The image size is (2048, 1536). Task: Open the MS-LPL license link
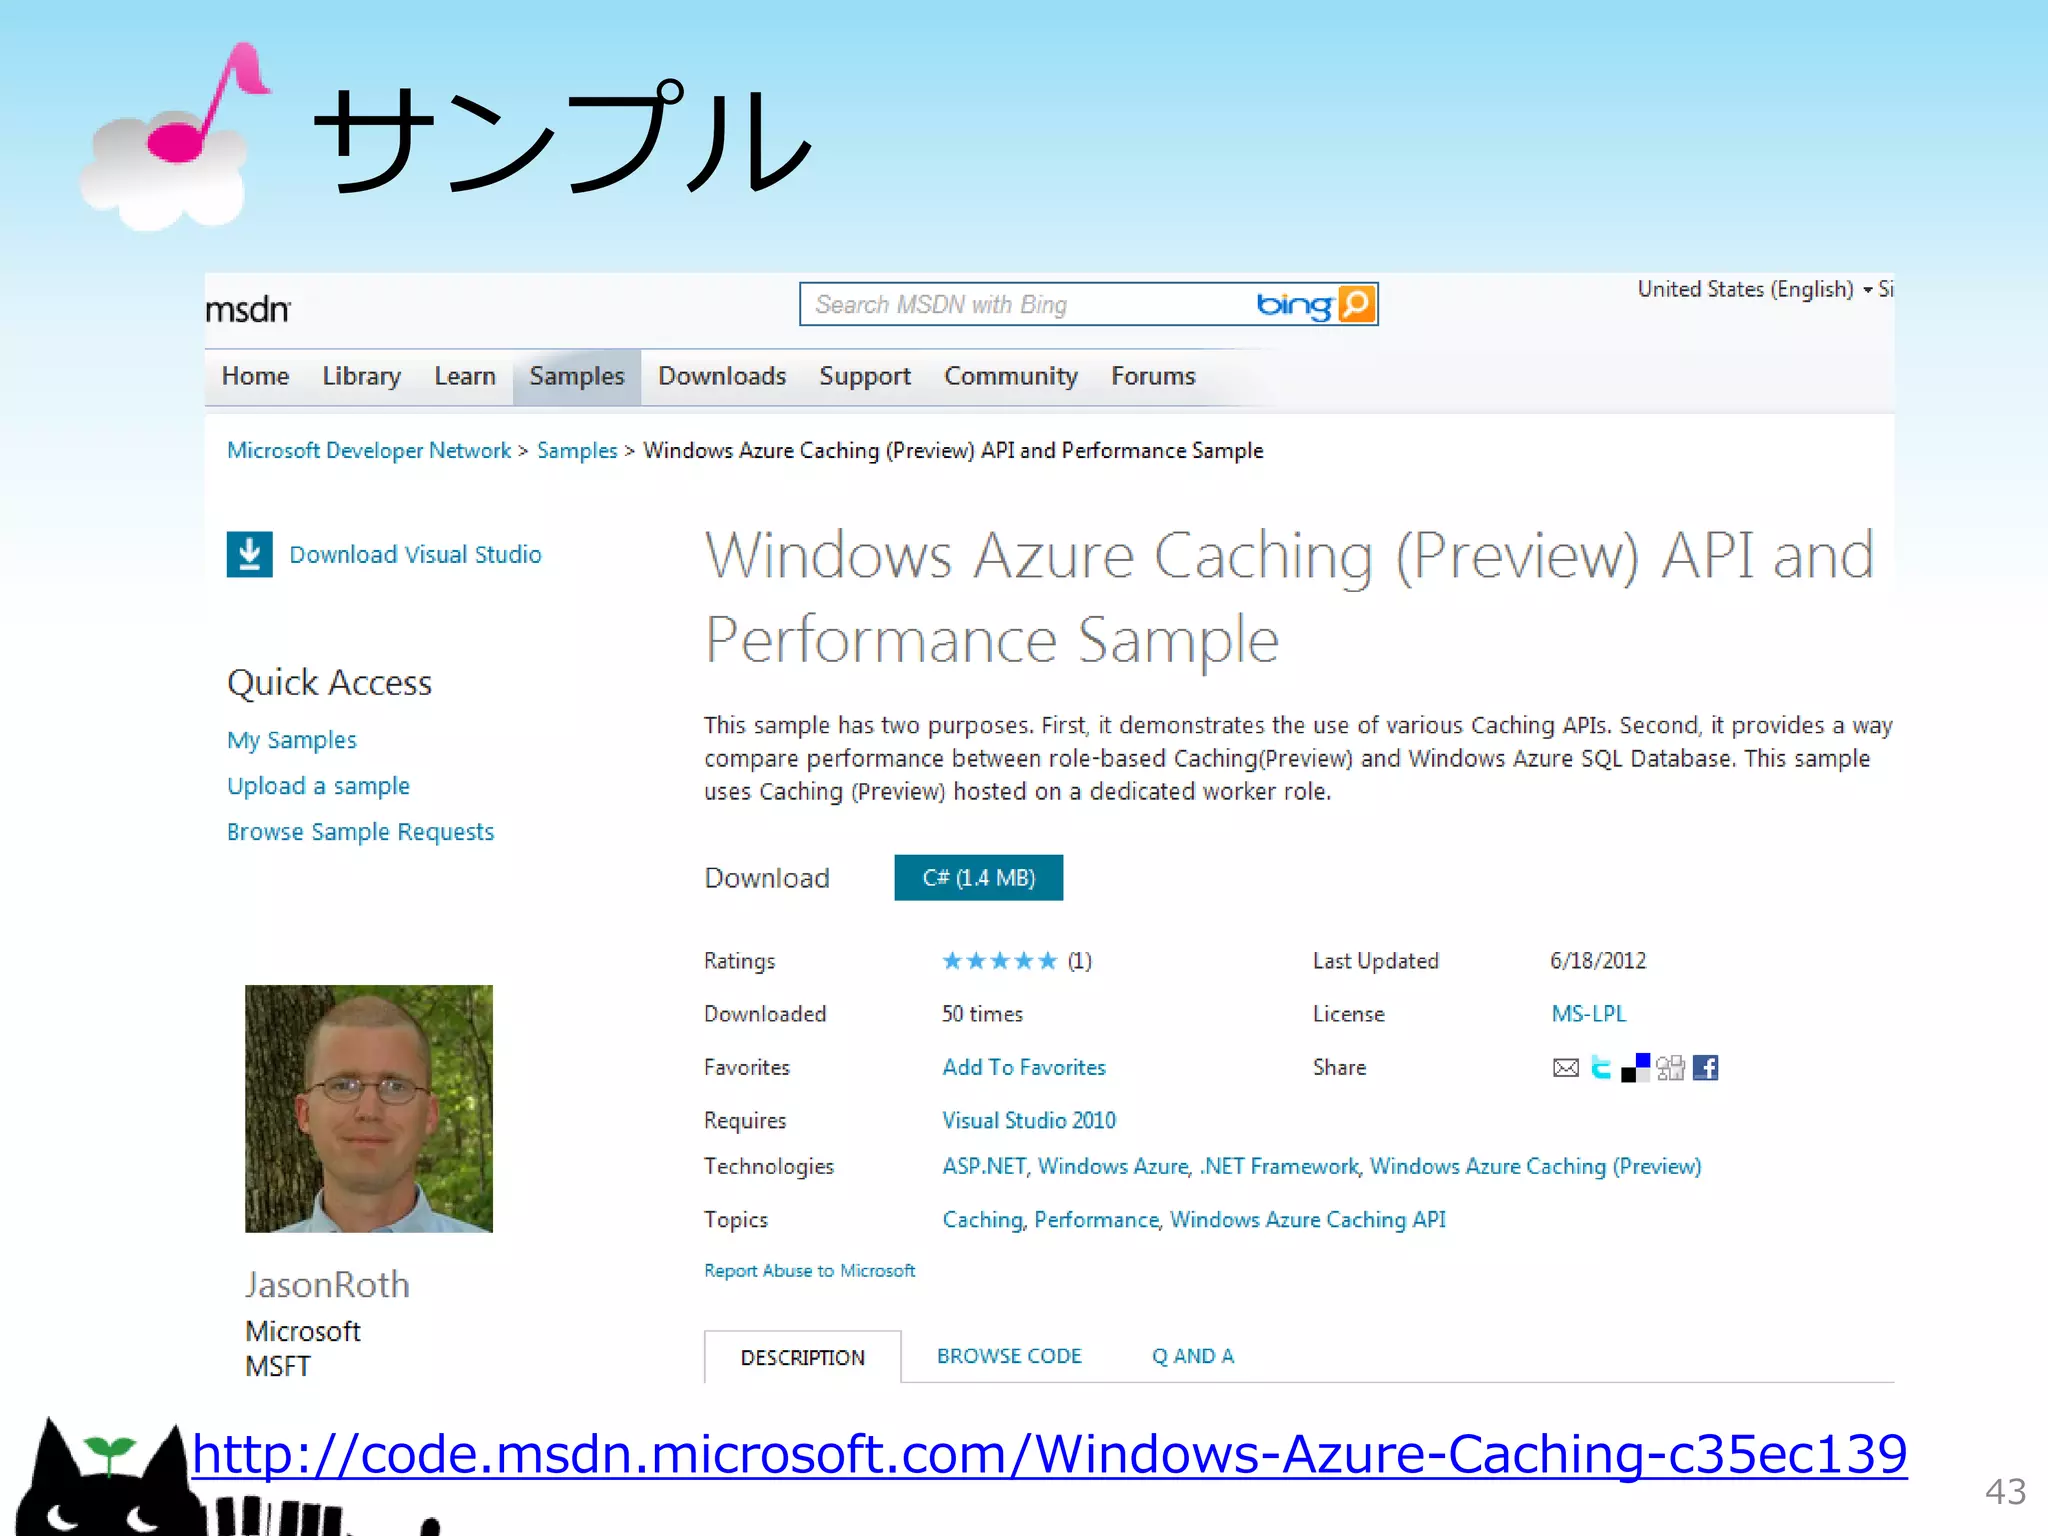[1589, 1014]
